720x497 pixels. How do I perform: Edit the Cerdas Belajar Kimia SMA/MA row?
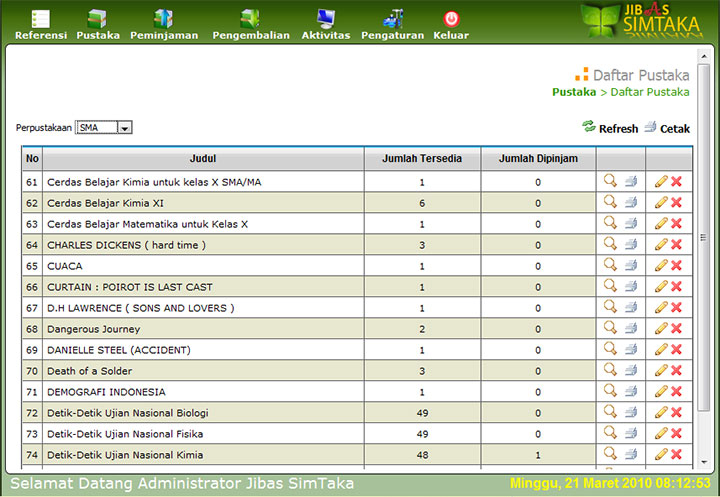pos(661,181)
